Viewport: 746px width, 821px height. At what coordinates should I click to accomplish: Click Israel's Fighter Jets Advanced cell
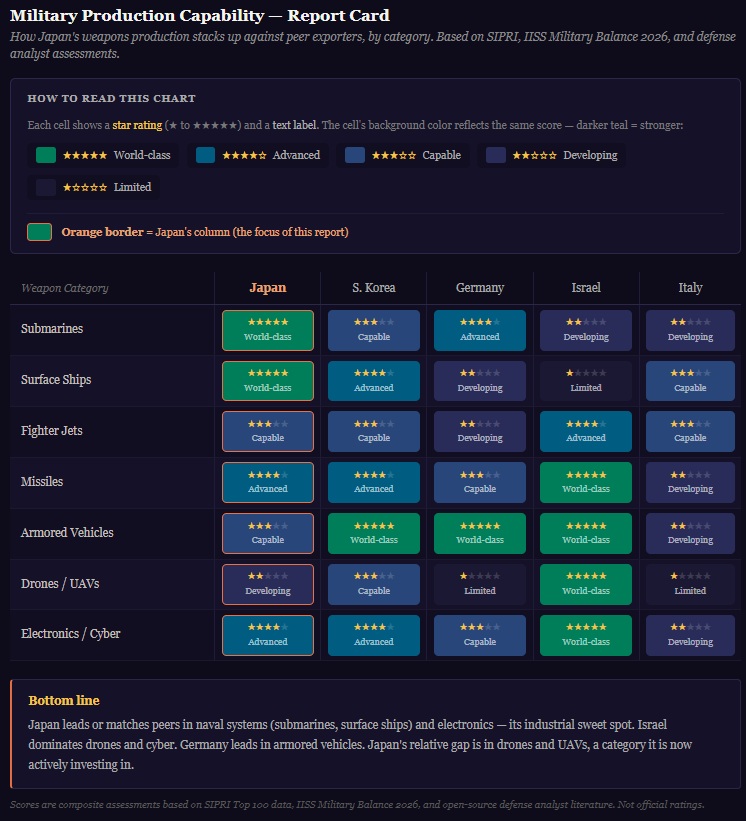[x=586, y=431]
